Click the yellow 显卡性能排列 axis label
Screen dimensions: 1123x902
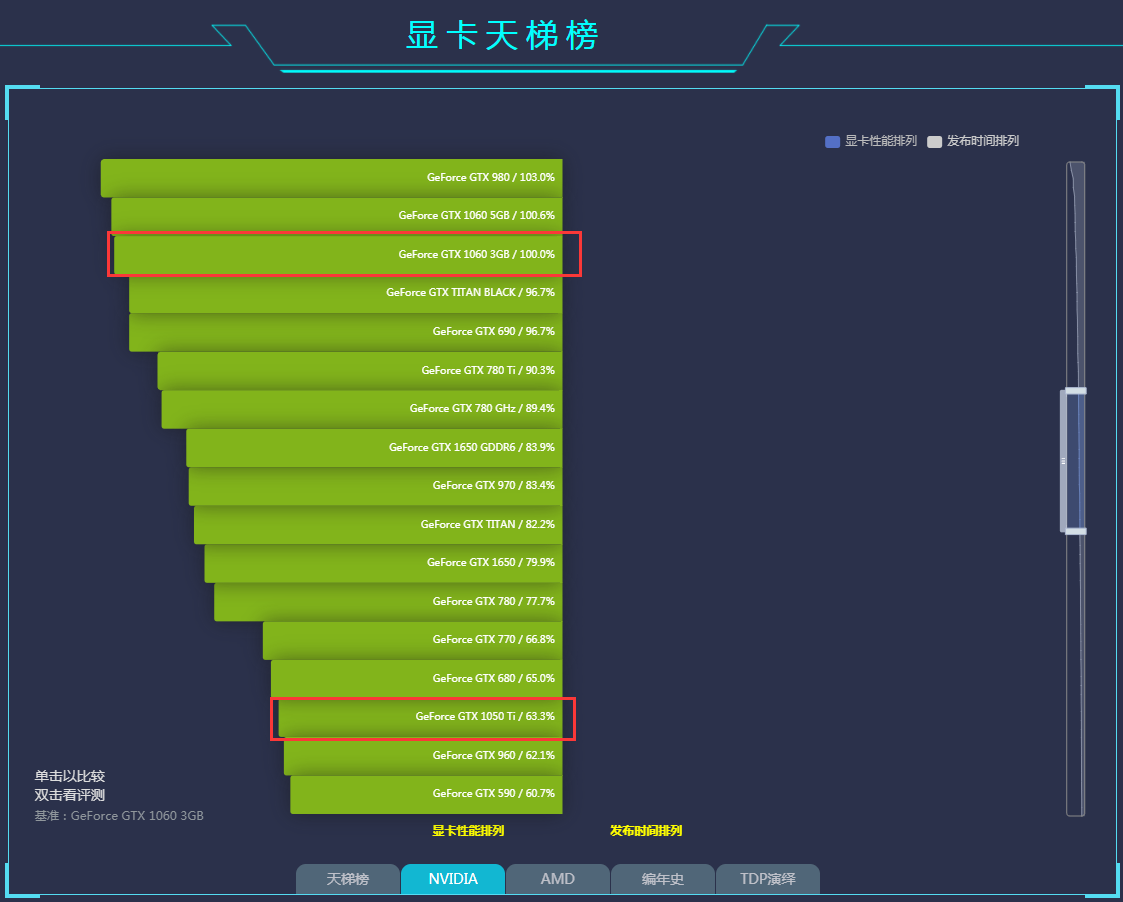[468, 831]
